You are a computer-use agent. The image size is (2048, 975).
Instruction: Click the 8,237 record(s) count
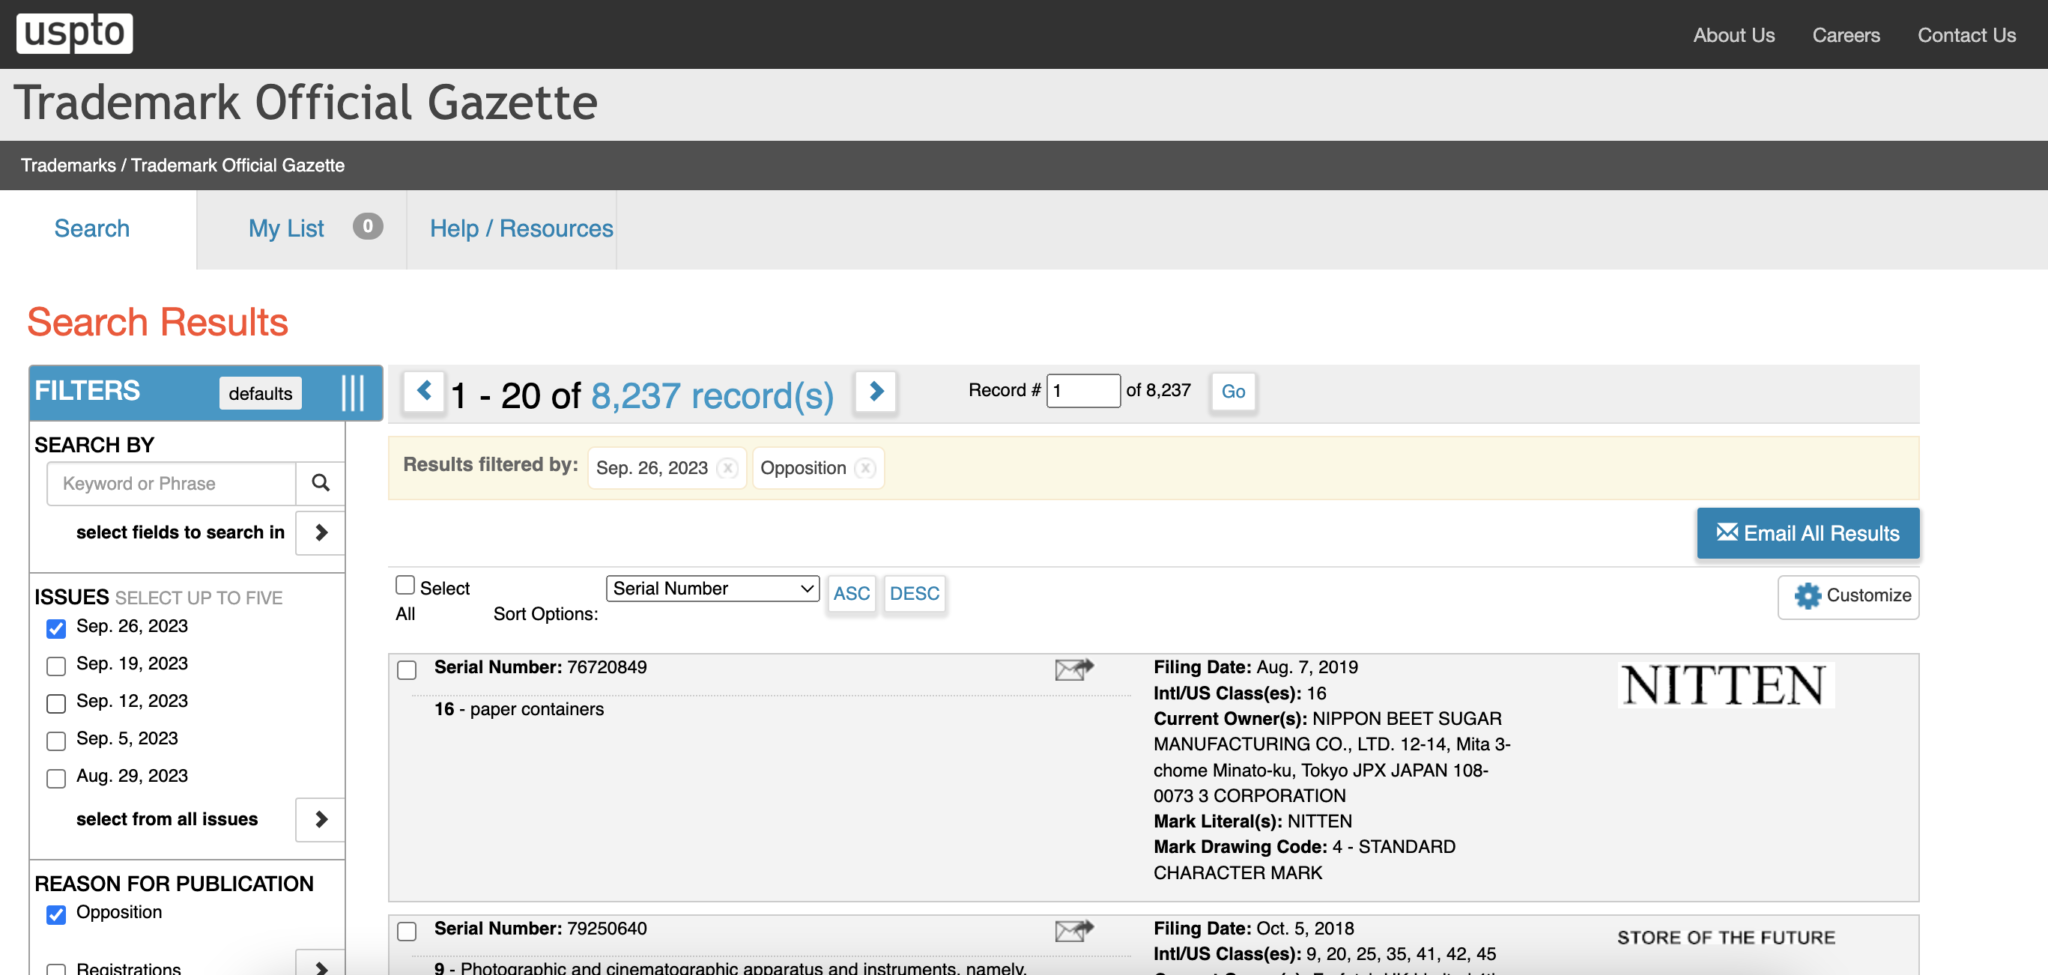(x=712, y=396)
